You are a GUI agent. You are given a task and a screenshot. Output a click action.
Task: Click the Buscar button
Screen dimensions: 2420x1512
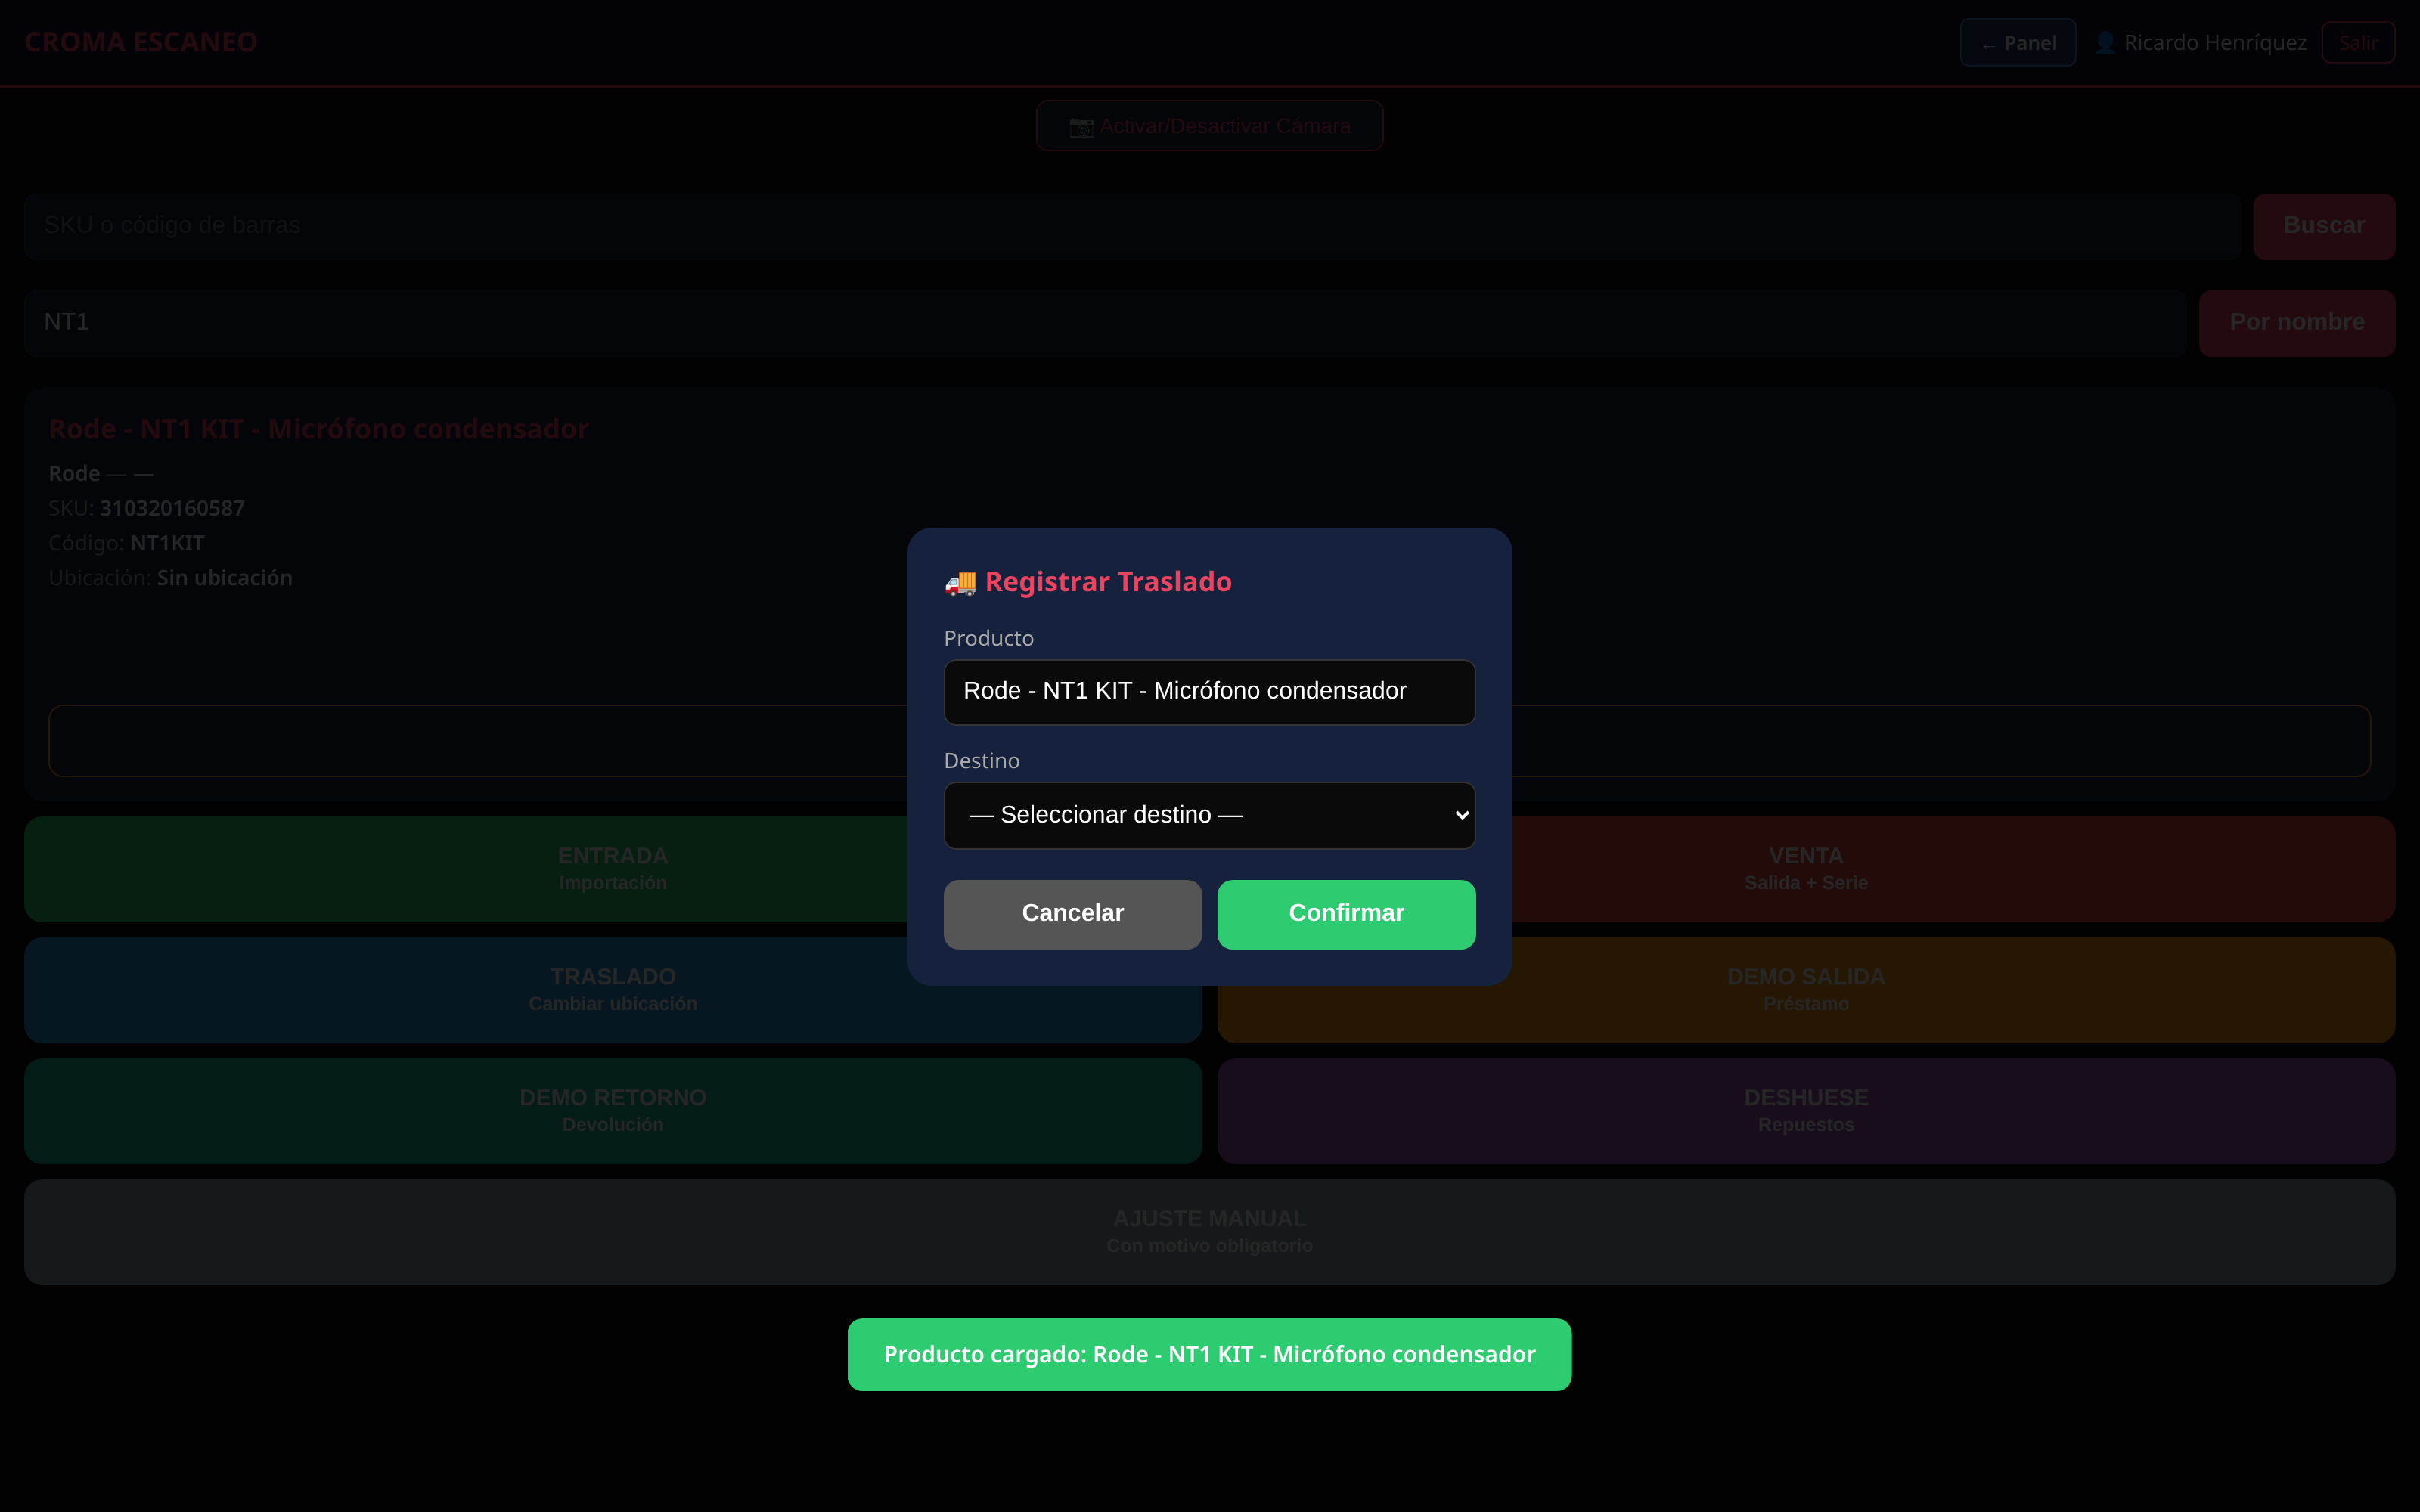(x=2323, y=226)
